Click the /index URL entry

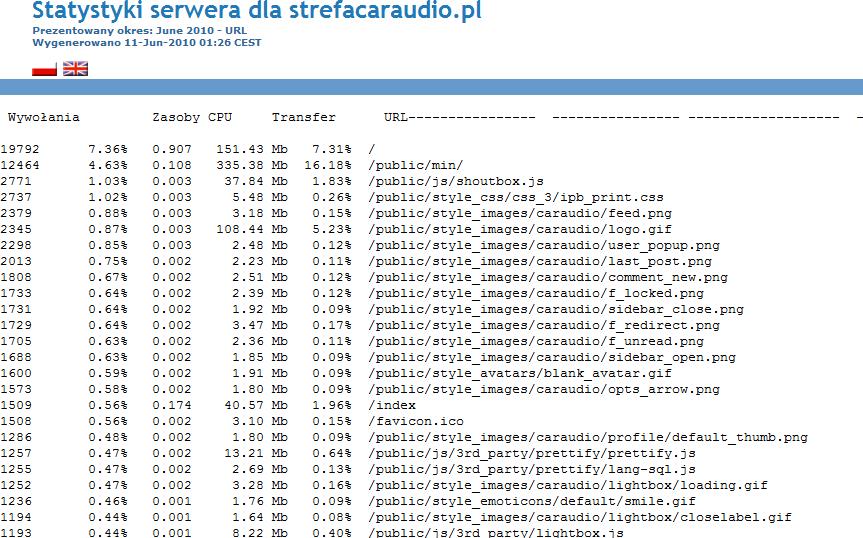click(391, 405)
